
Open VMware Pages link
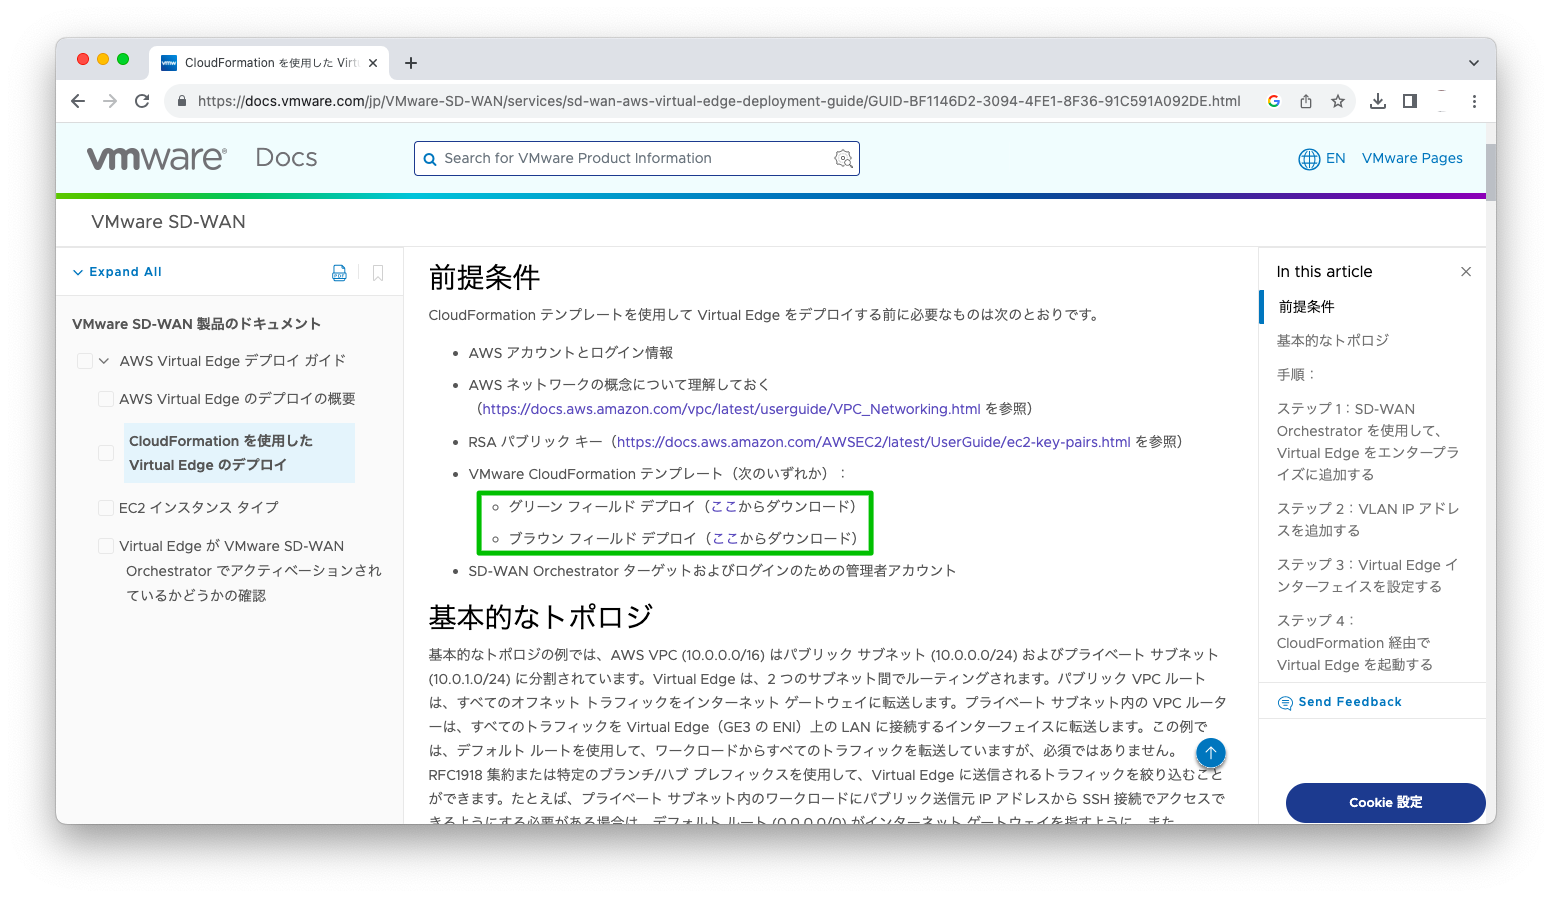pos(1412,158)
